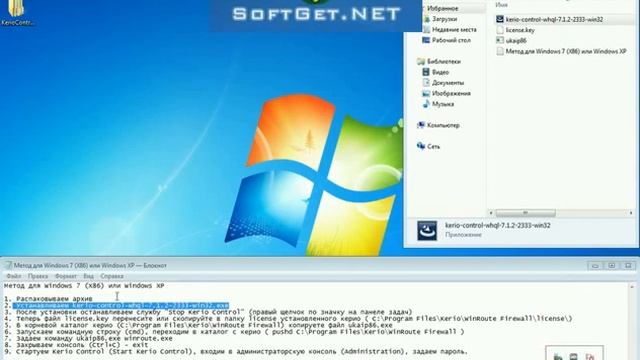Click line 5 about ukaip86.exe copying in Notepad

(x=198, y=325)
